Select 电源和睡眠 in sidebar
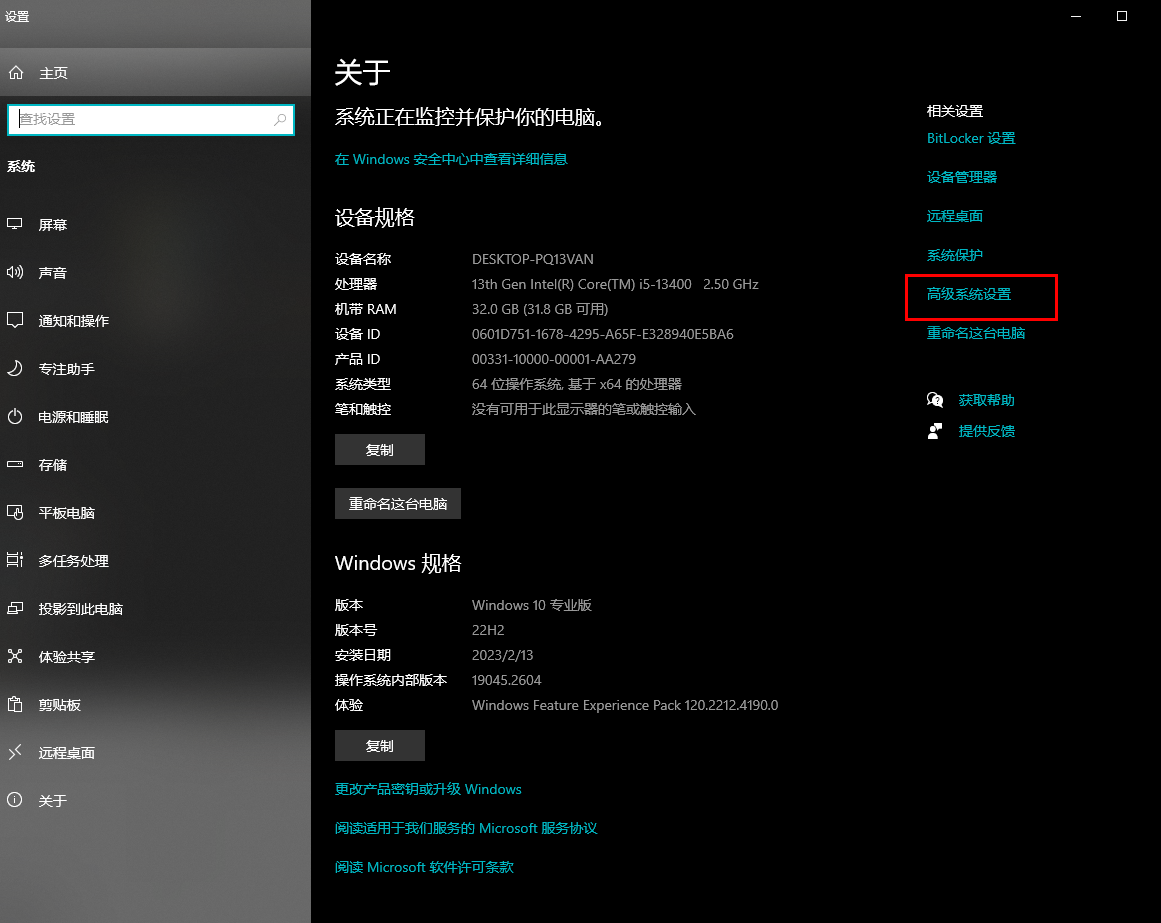1161x923 pixels. [155, 417]
